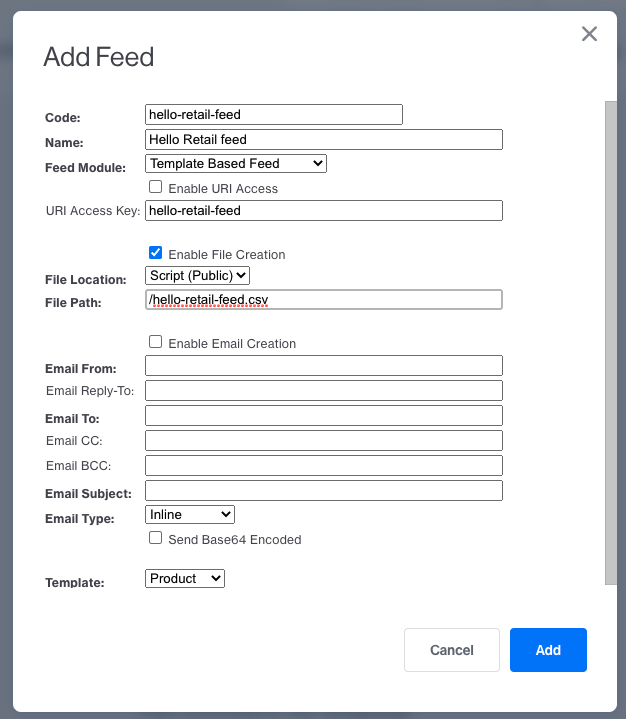Open the Feed Module dropdown
The height and width of the screenshot is (719, 626).
236,163
